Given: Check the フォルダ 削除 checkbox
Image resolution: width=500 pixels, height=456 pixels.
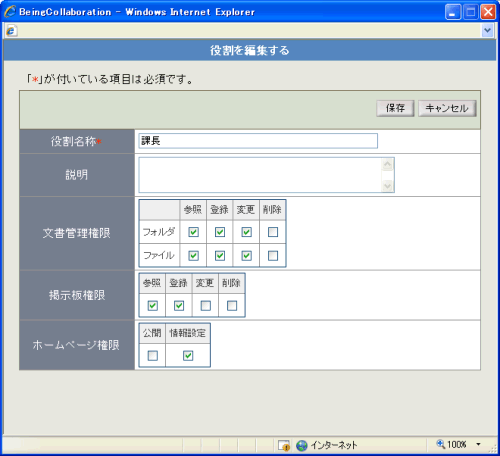Looking at the screenshot, I should pyautogui.click(x=273, y=232).
